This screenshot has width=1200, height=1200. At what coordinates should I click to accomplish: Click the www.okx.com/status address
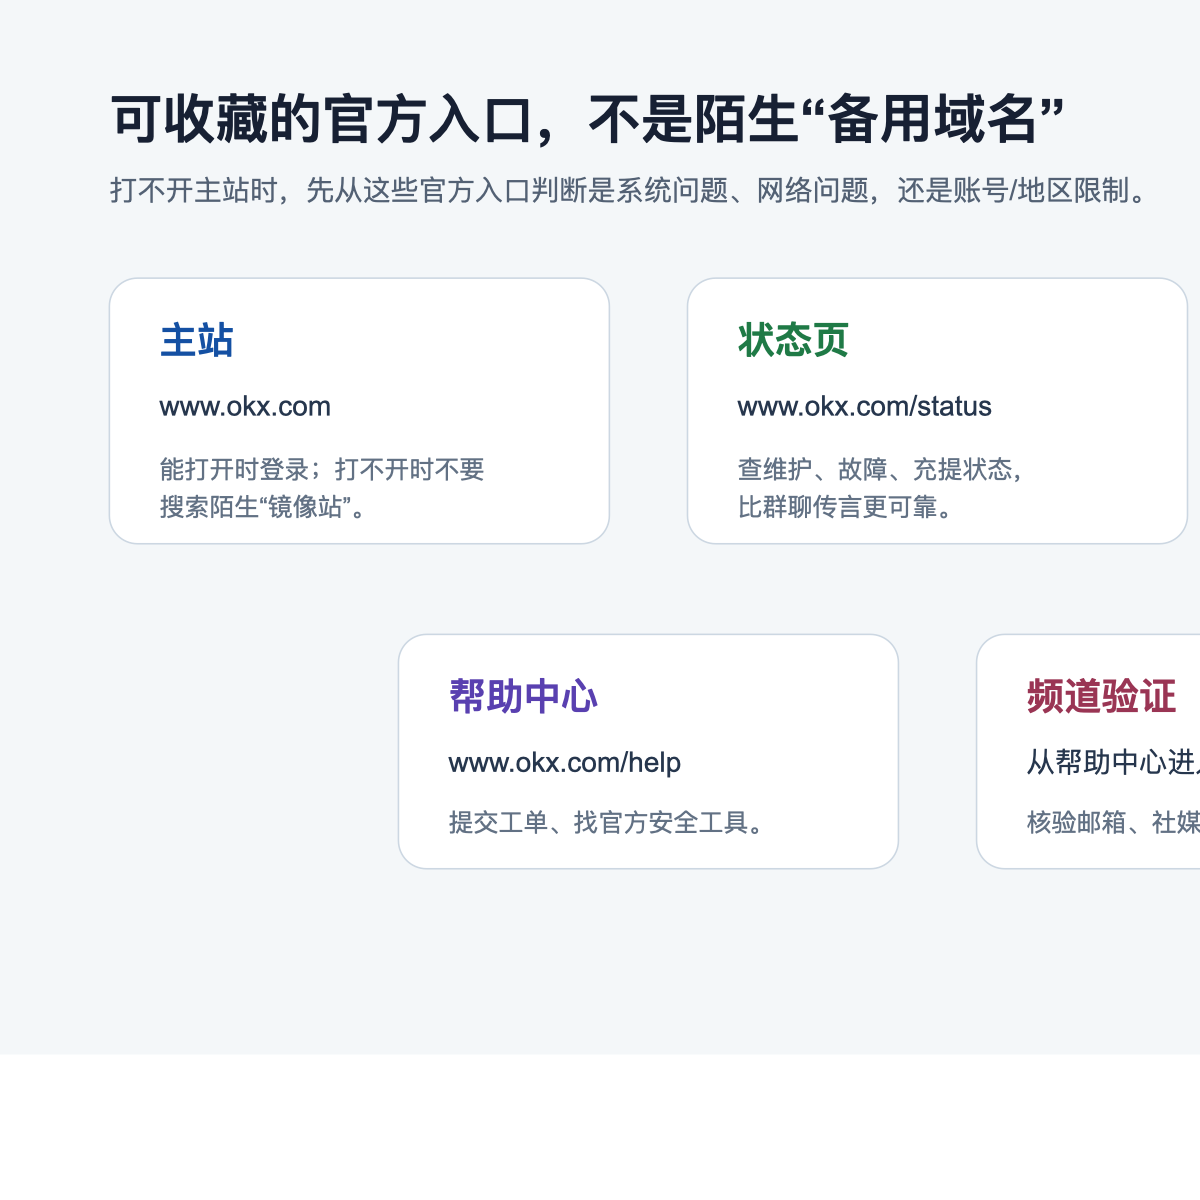pyautogui.click(x=865, y=406)
